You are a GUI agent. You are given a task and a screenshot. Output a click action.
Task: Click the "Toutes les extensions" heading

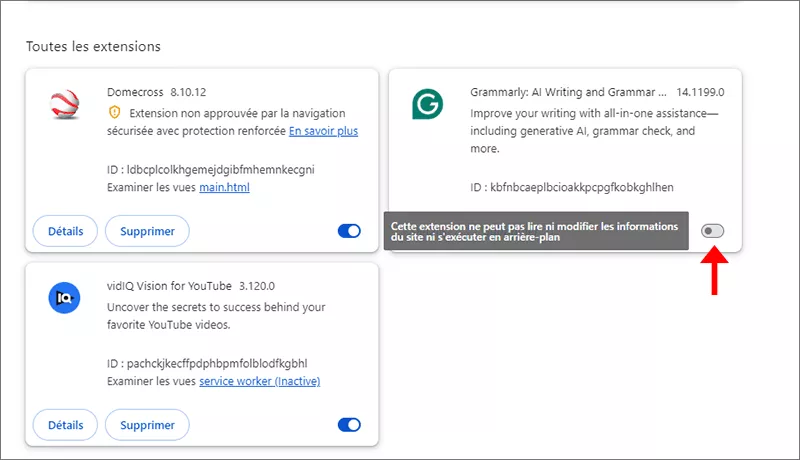click(93, 47)
